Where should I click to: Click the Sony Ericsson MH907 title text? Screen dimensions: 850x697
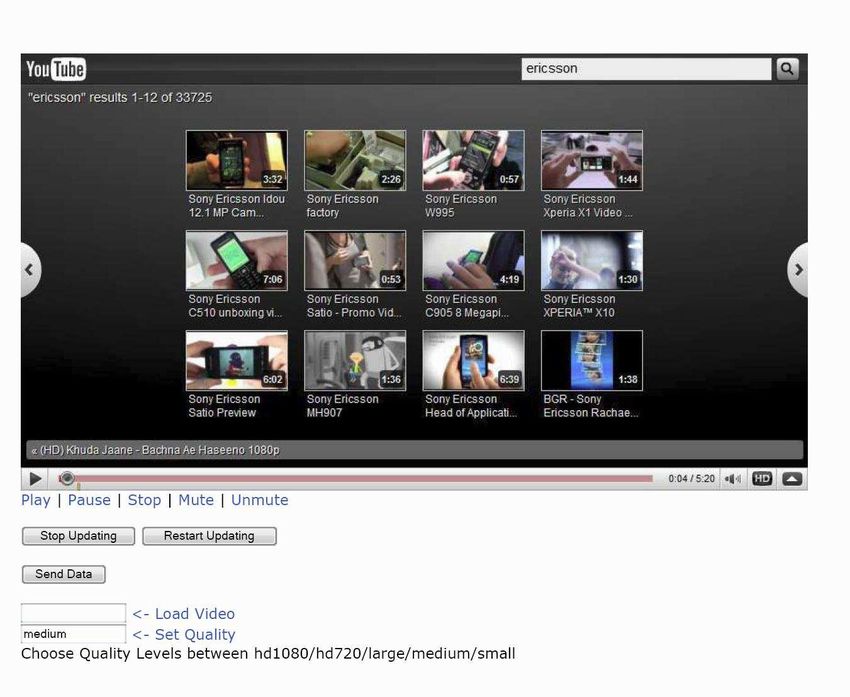point(343,406)
